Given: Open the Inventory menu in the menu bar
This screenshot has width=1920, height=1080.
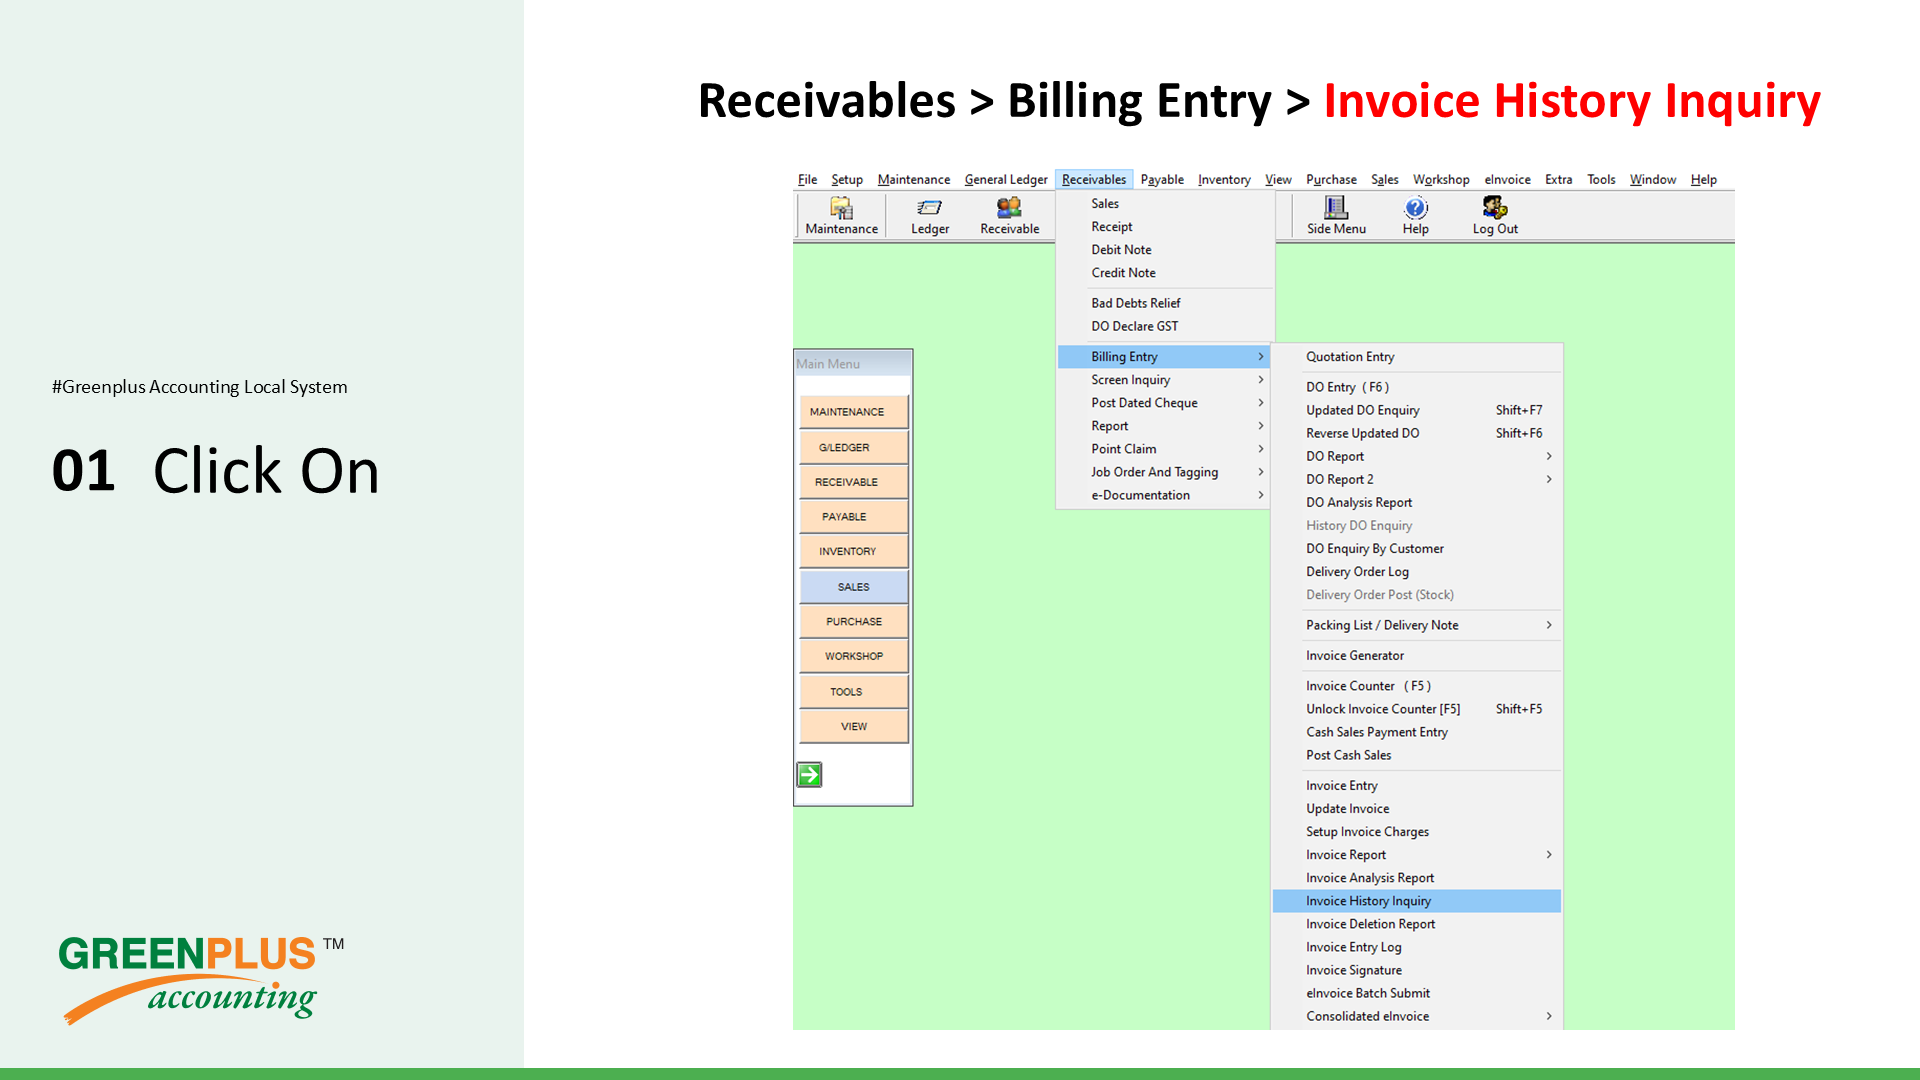Looking at the screenshot, I should click(x=1224, y=180).
